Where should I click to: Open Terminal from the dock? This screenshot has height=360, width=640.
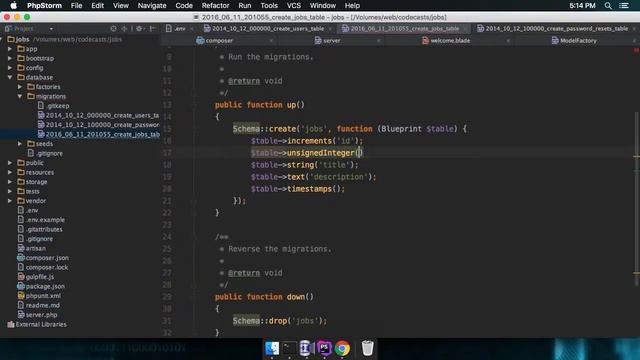tap(289, 348)
